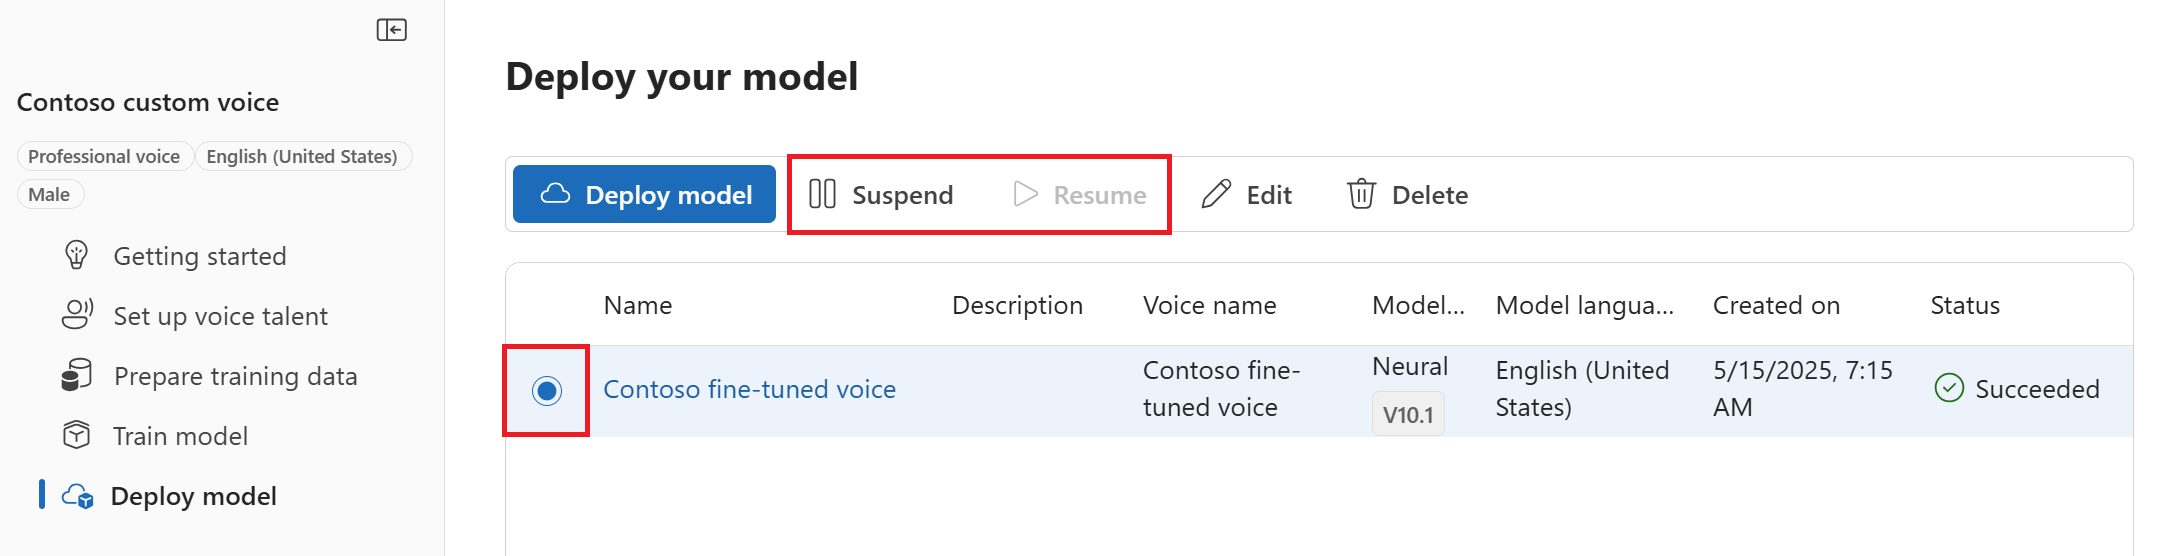
Task: Click the Train model cube icon
Action: click(x=77, y=436)
